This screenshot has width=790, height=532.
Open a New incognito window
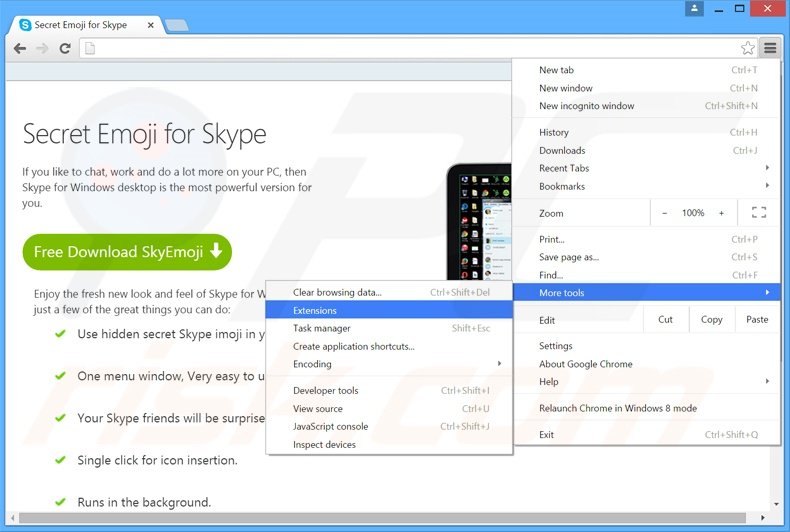click(x=647, y=106)
